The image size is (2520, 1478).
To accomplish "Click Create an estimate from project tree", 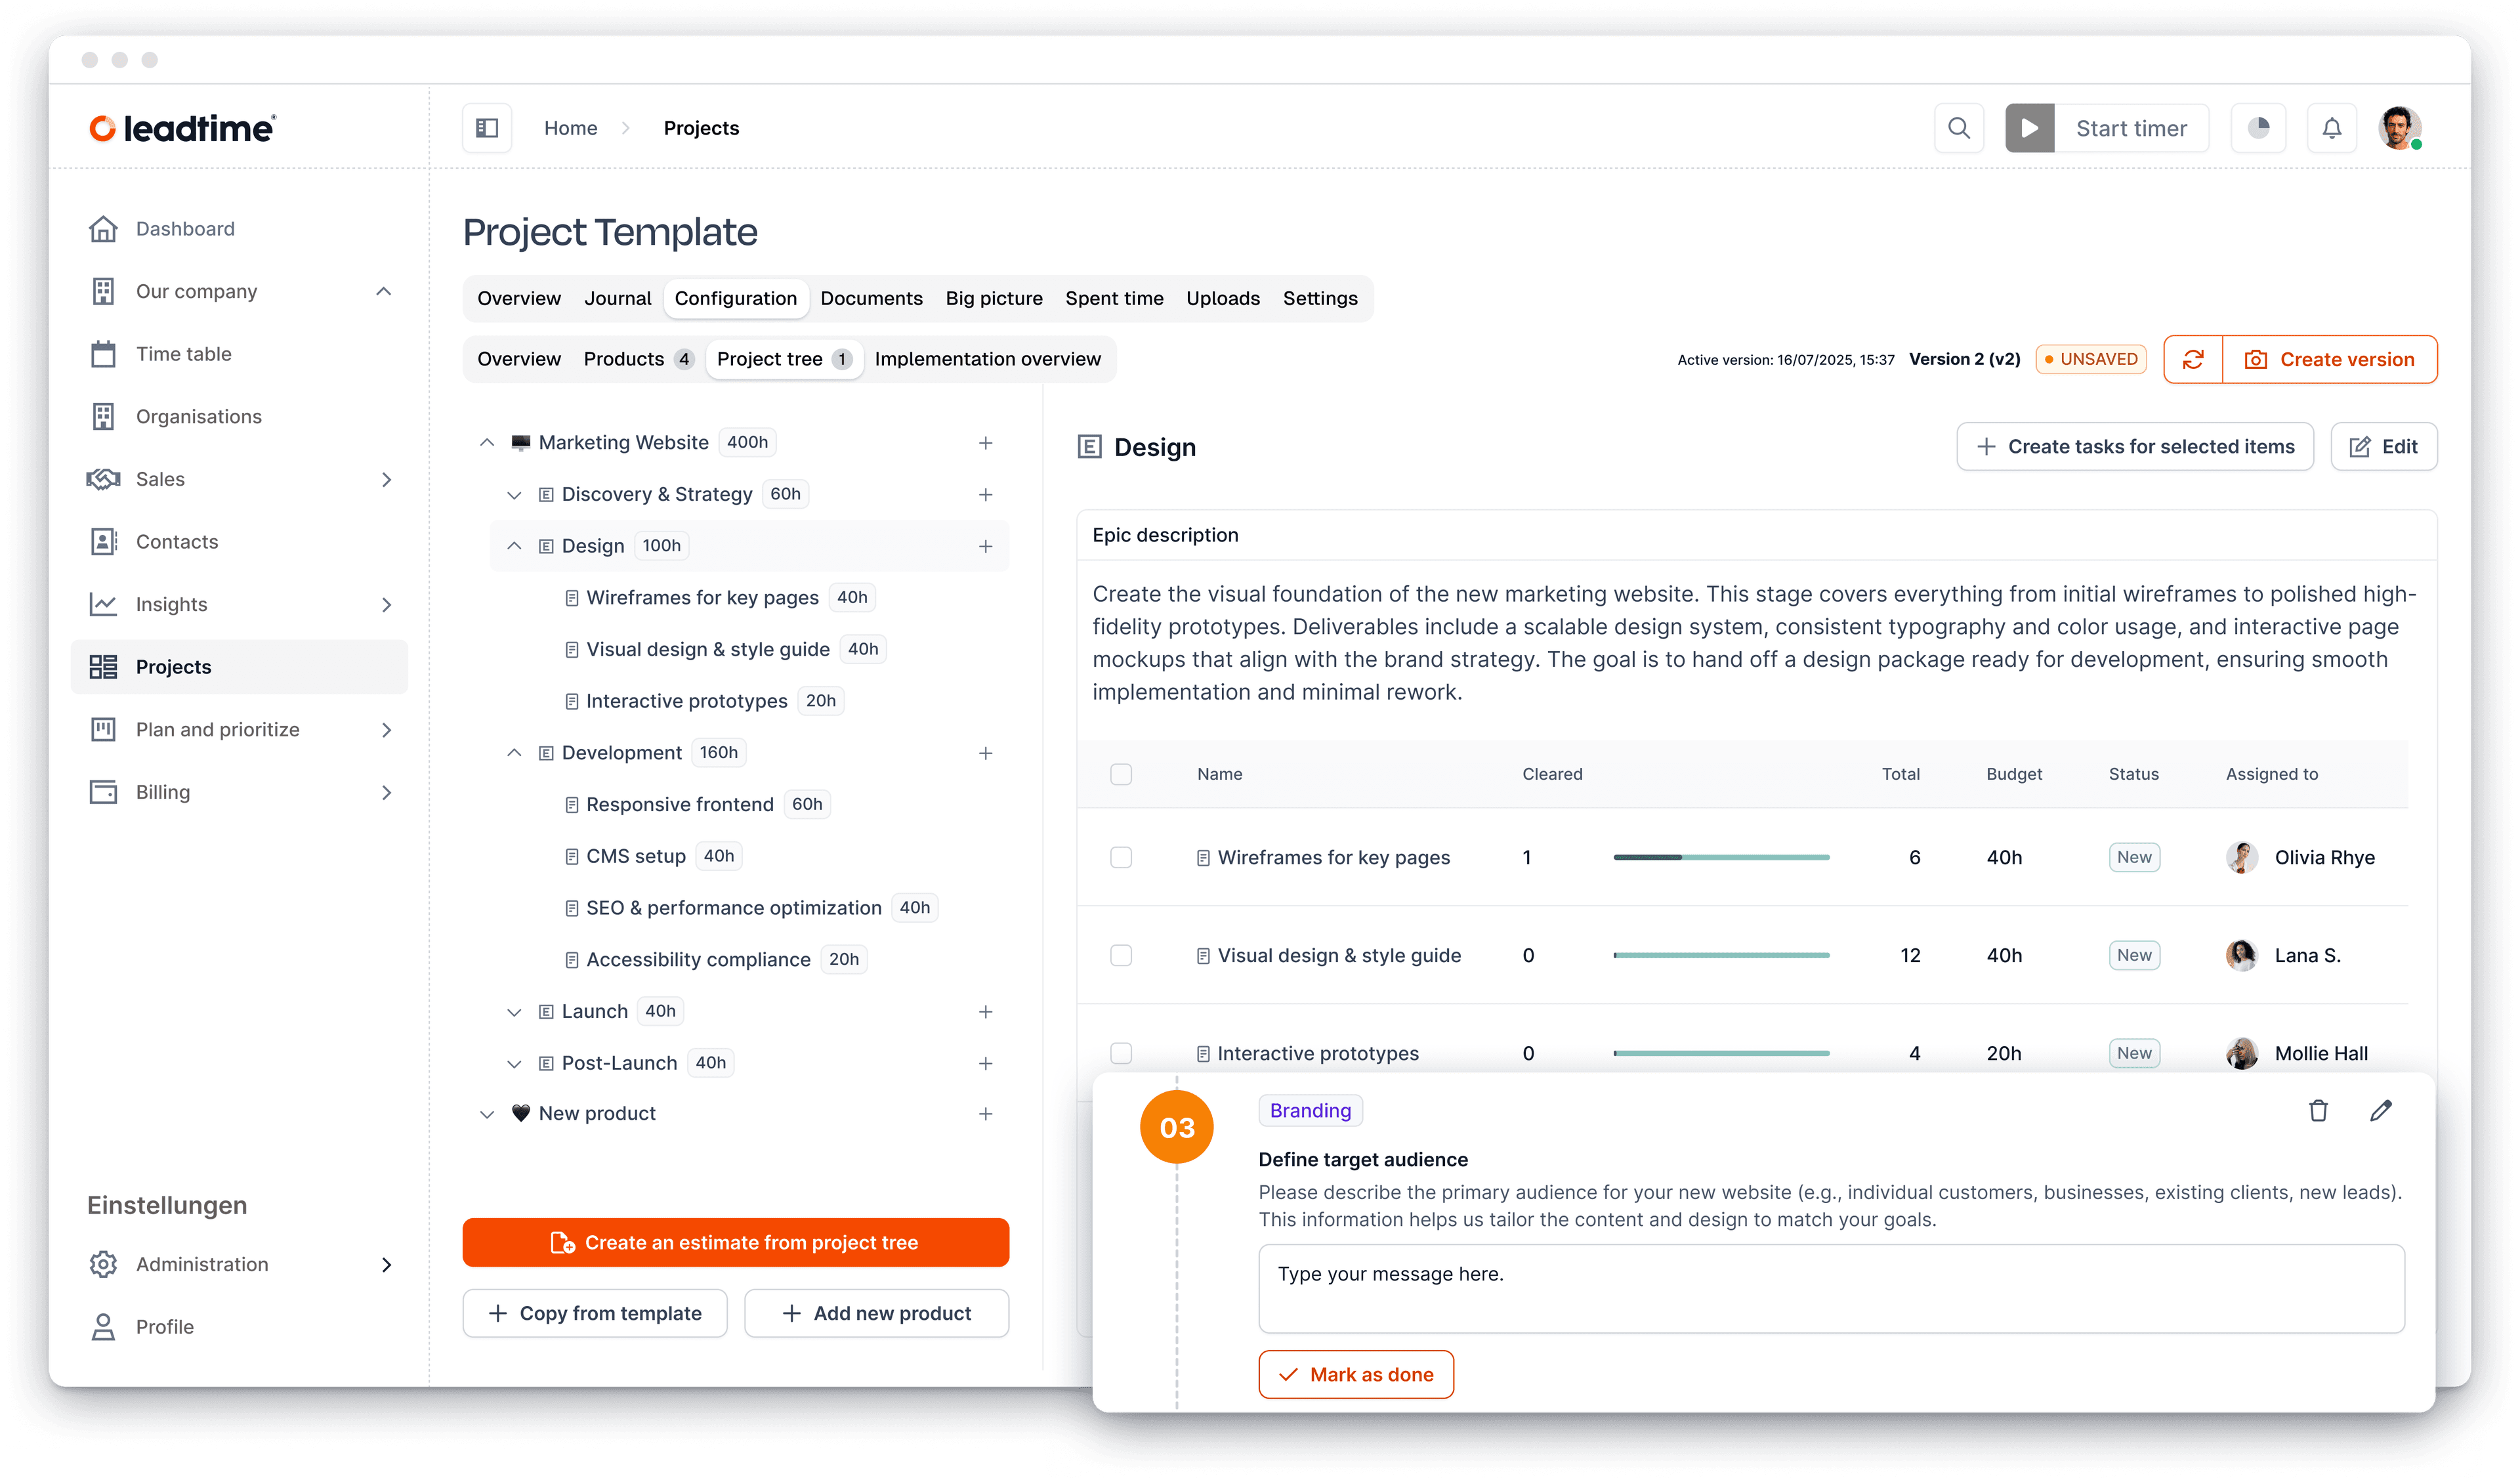I will tap(735, 1242).
